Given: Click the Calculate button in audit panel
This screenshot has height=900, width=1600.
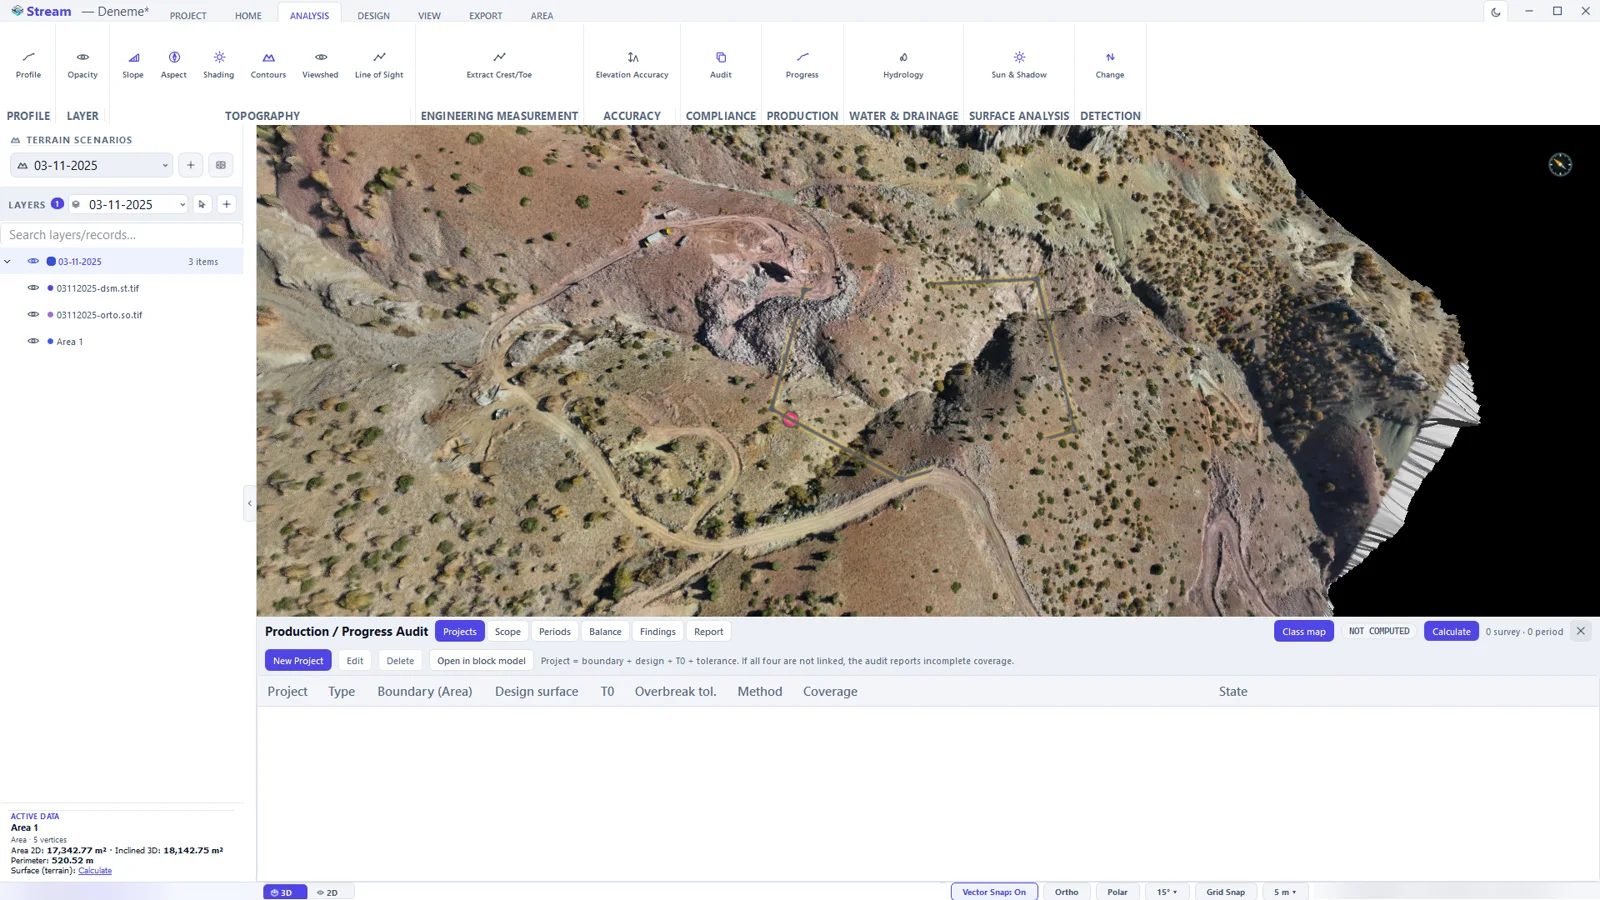Looking at the screenshot, I should tap(1451, 631).
